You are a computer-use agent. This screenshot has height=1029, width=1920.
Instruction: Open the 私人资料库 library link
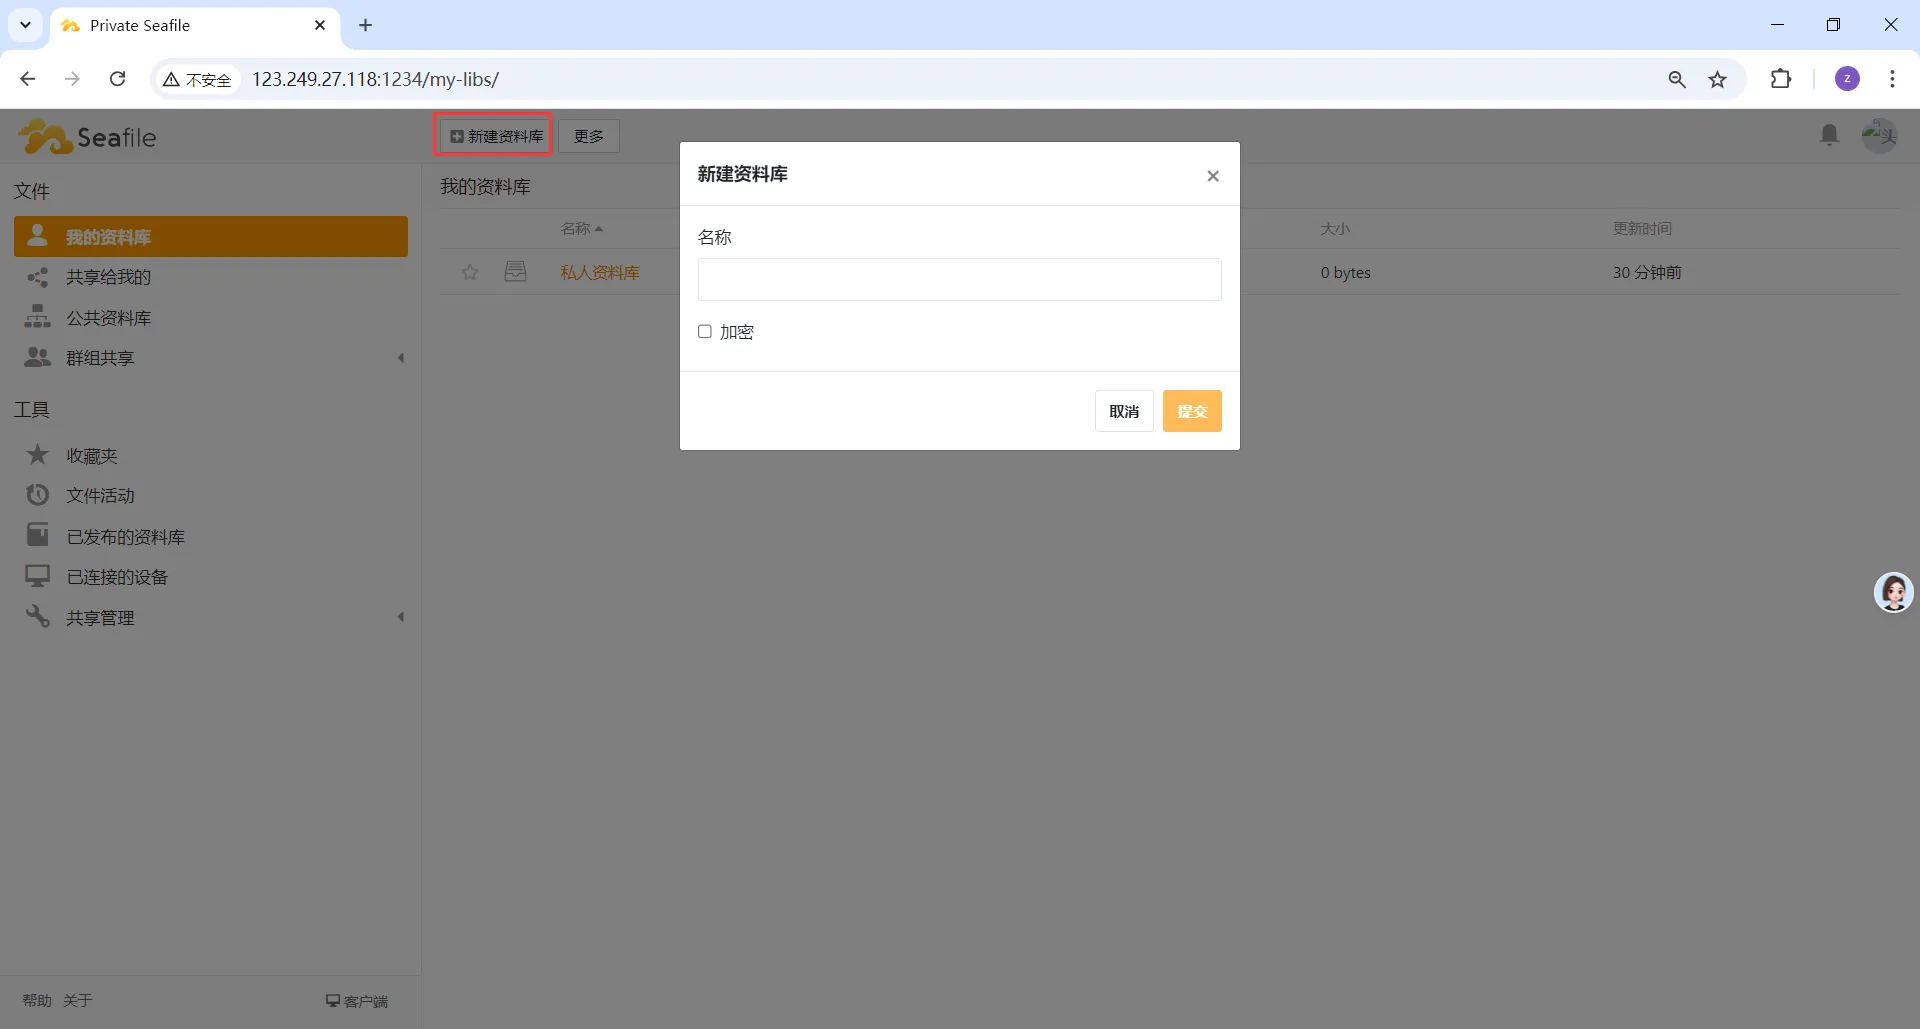[x=600, y=272]
